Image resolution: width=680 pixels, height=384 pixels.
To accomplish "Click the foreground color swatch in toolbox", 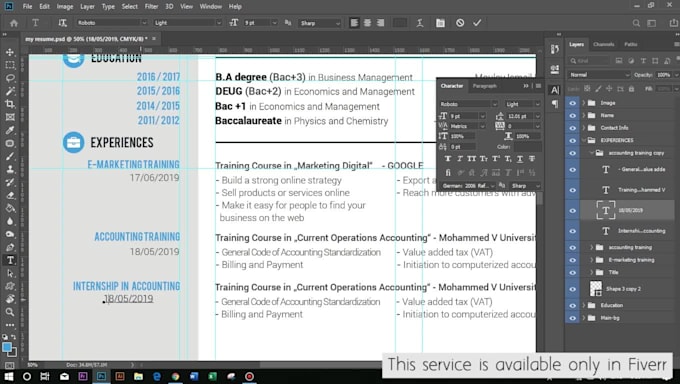I will 7,347.
